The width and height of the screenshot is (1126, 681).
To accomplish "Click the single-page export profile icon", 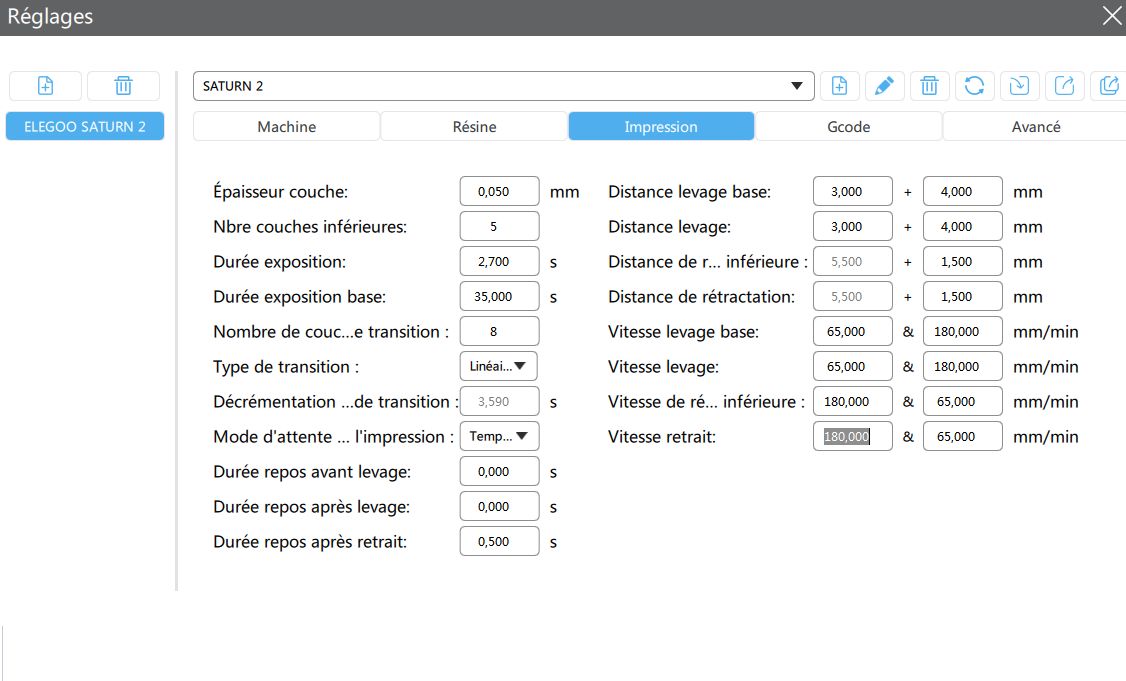I will click(1064, 86).
